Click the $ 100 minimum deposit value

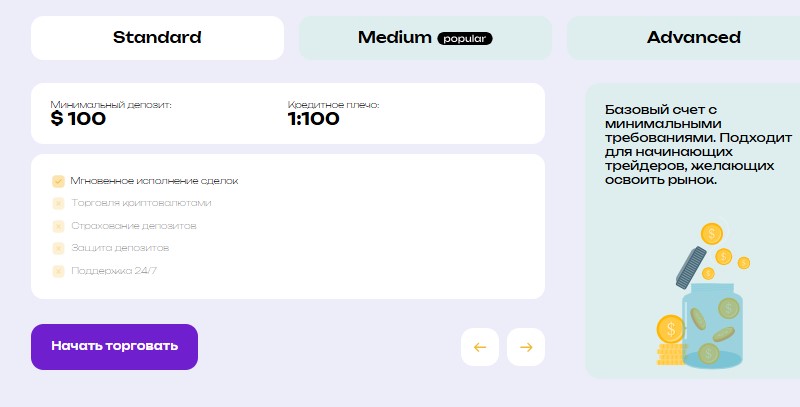[x=78, y=119]
